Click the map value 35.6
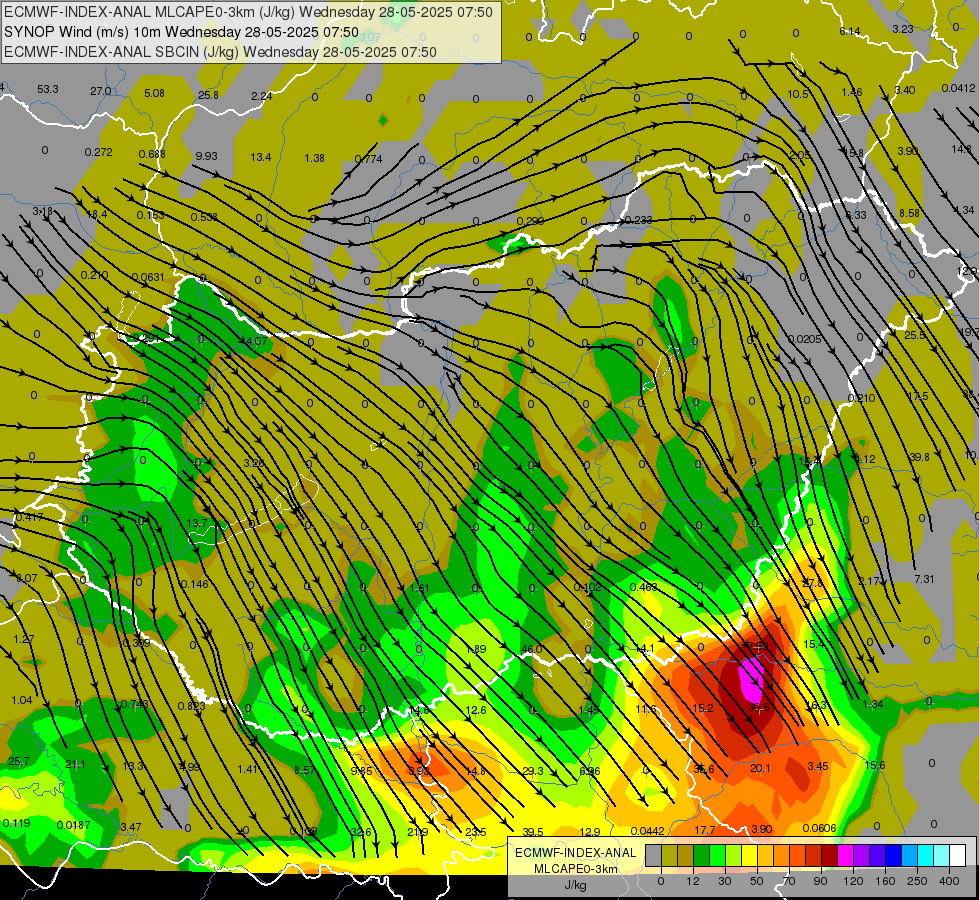This screenshot has height=900, width=979. pyautogui.click(x=704, y=769)
